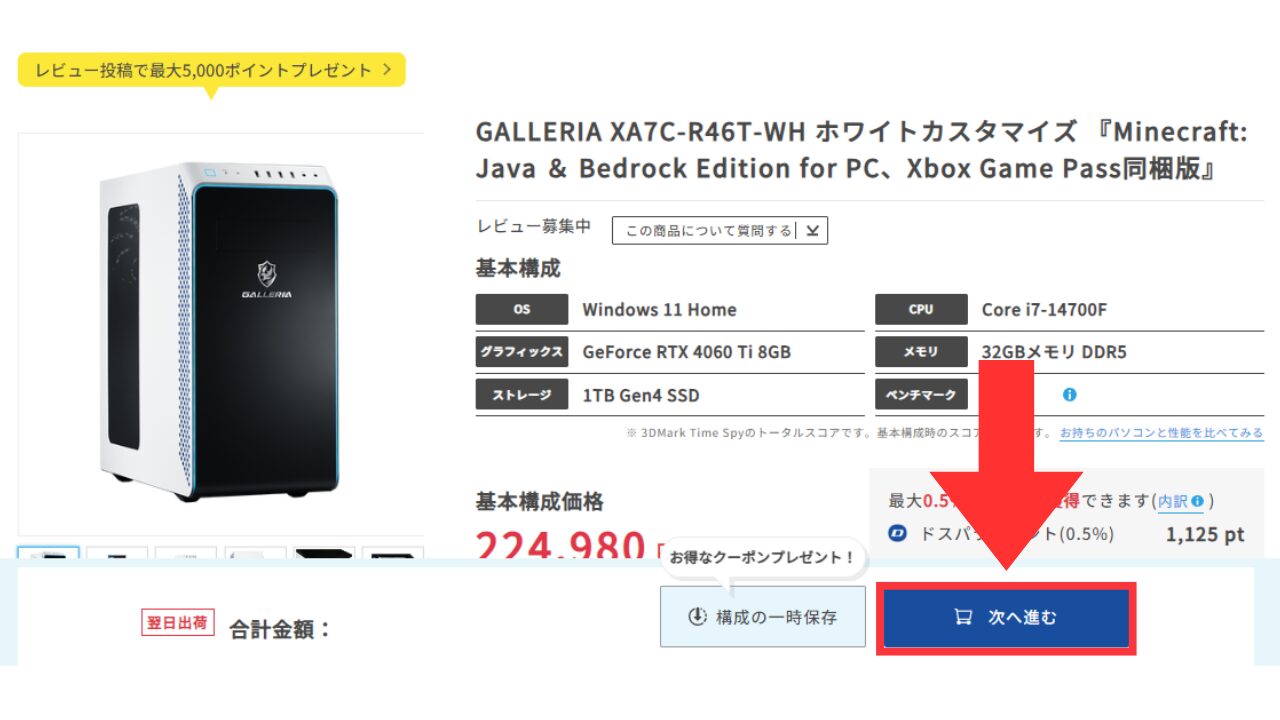
Task: Click the レビュー投稿で最大5,000ポイントプレゼント banner
Action: click(x=211, y=70)
